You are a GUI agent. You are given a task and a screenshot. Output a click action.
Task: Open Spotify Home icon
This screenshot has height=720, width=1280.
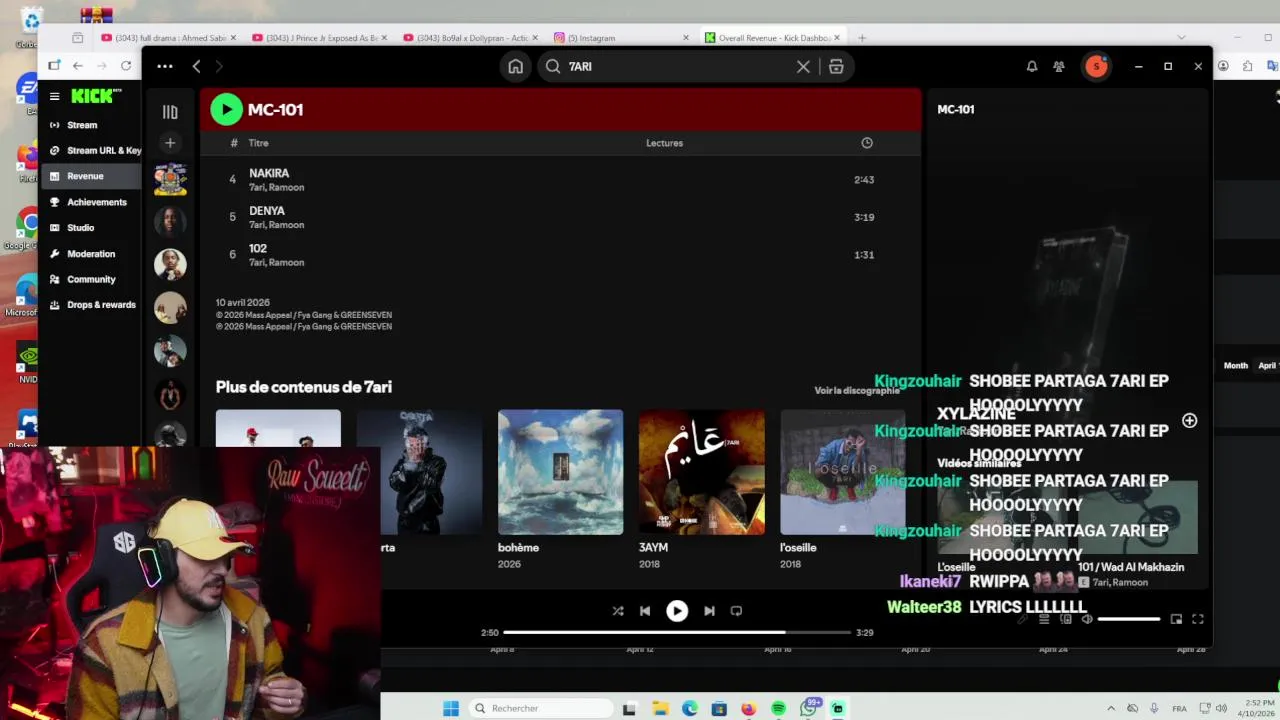pos(515,66)
